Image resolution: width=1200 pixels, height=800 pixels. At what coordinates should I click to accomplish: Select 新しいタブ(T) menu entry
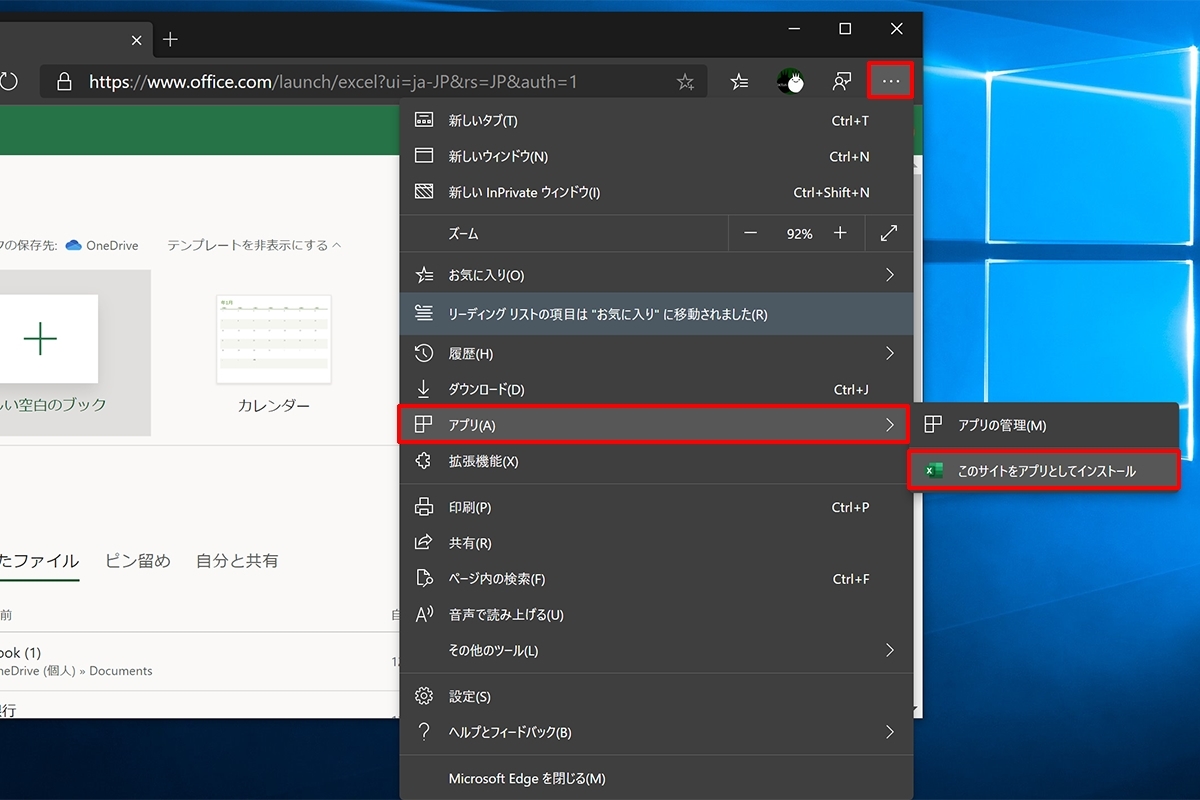(656, 121)
